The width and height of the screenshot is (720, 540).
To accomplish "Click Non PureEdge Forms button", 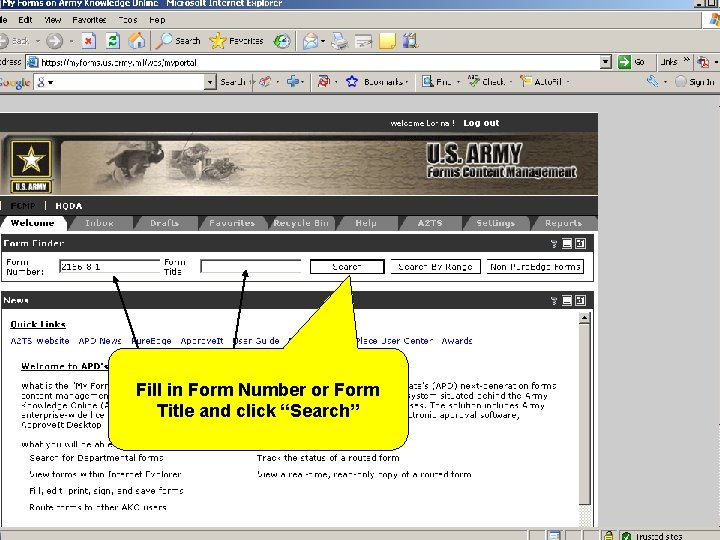I will click(x=535, y=267).
